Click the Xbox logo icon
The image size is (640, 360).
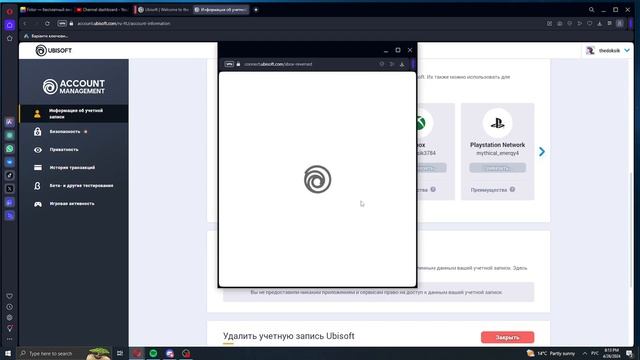pos(421,123)
